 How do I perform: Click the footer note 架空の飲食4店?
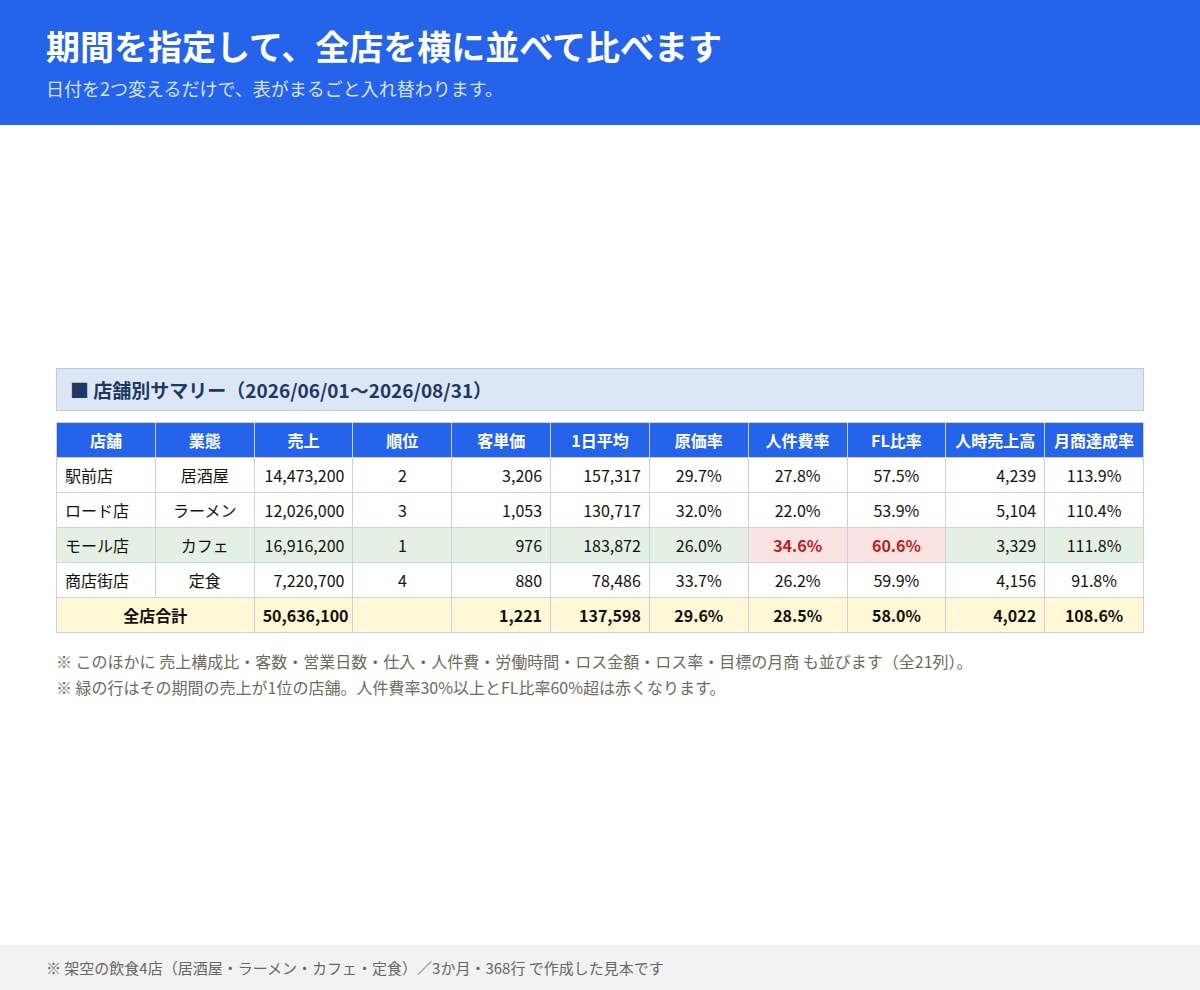pos(355,968)
